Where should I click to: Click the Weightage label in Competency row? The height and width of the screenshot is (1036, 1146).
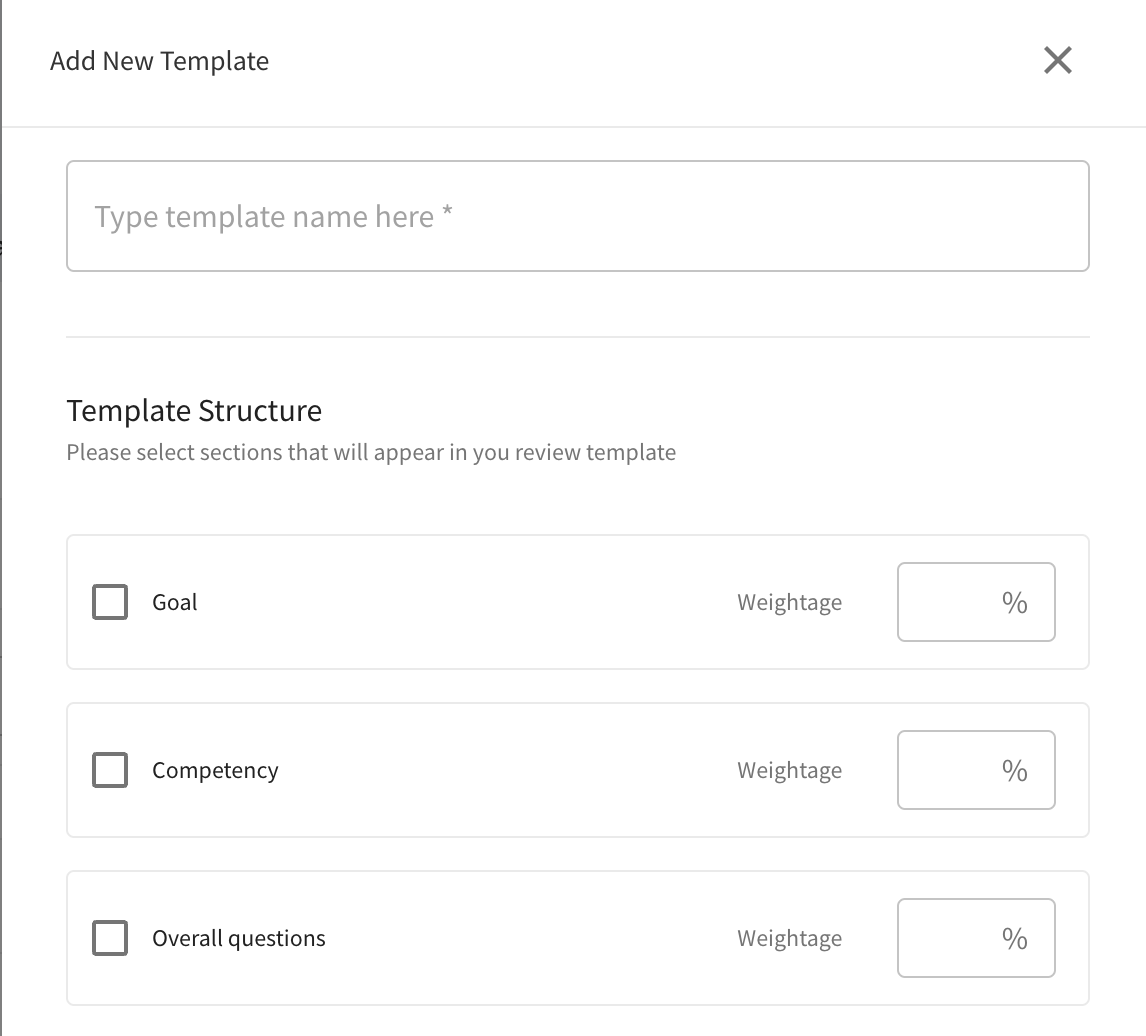789,770
